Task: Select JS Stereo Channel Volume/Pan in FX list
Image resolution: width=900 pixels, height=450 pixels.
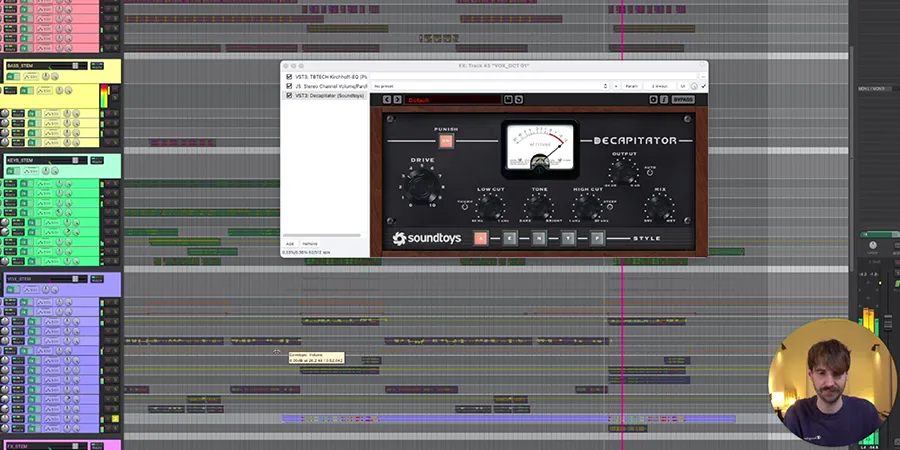Action: (x=331, y=86)
